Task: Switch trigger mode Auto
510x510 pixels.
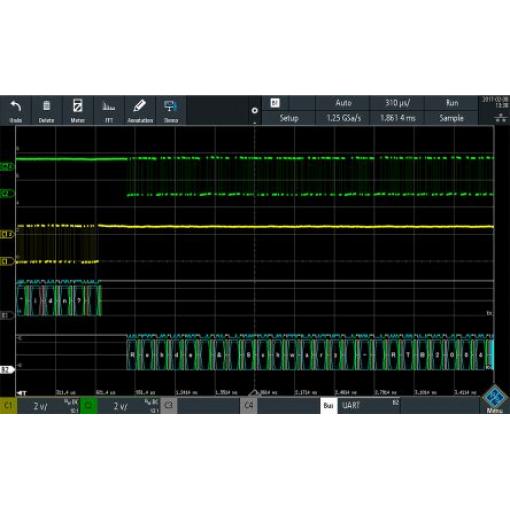Action: tap(343, 103)
